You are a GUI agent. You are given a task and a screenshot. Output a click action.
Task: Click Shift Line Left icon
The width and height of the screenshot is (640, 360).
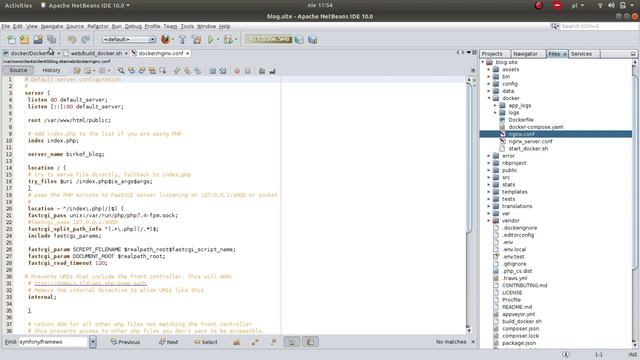(212, 71)
